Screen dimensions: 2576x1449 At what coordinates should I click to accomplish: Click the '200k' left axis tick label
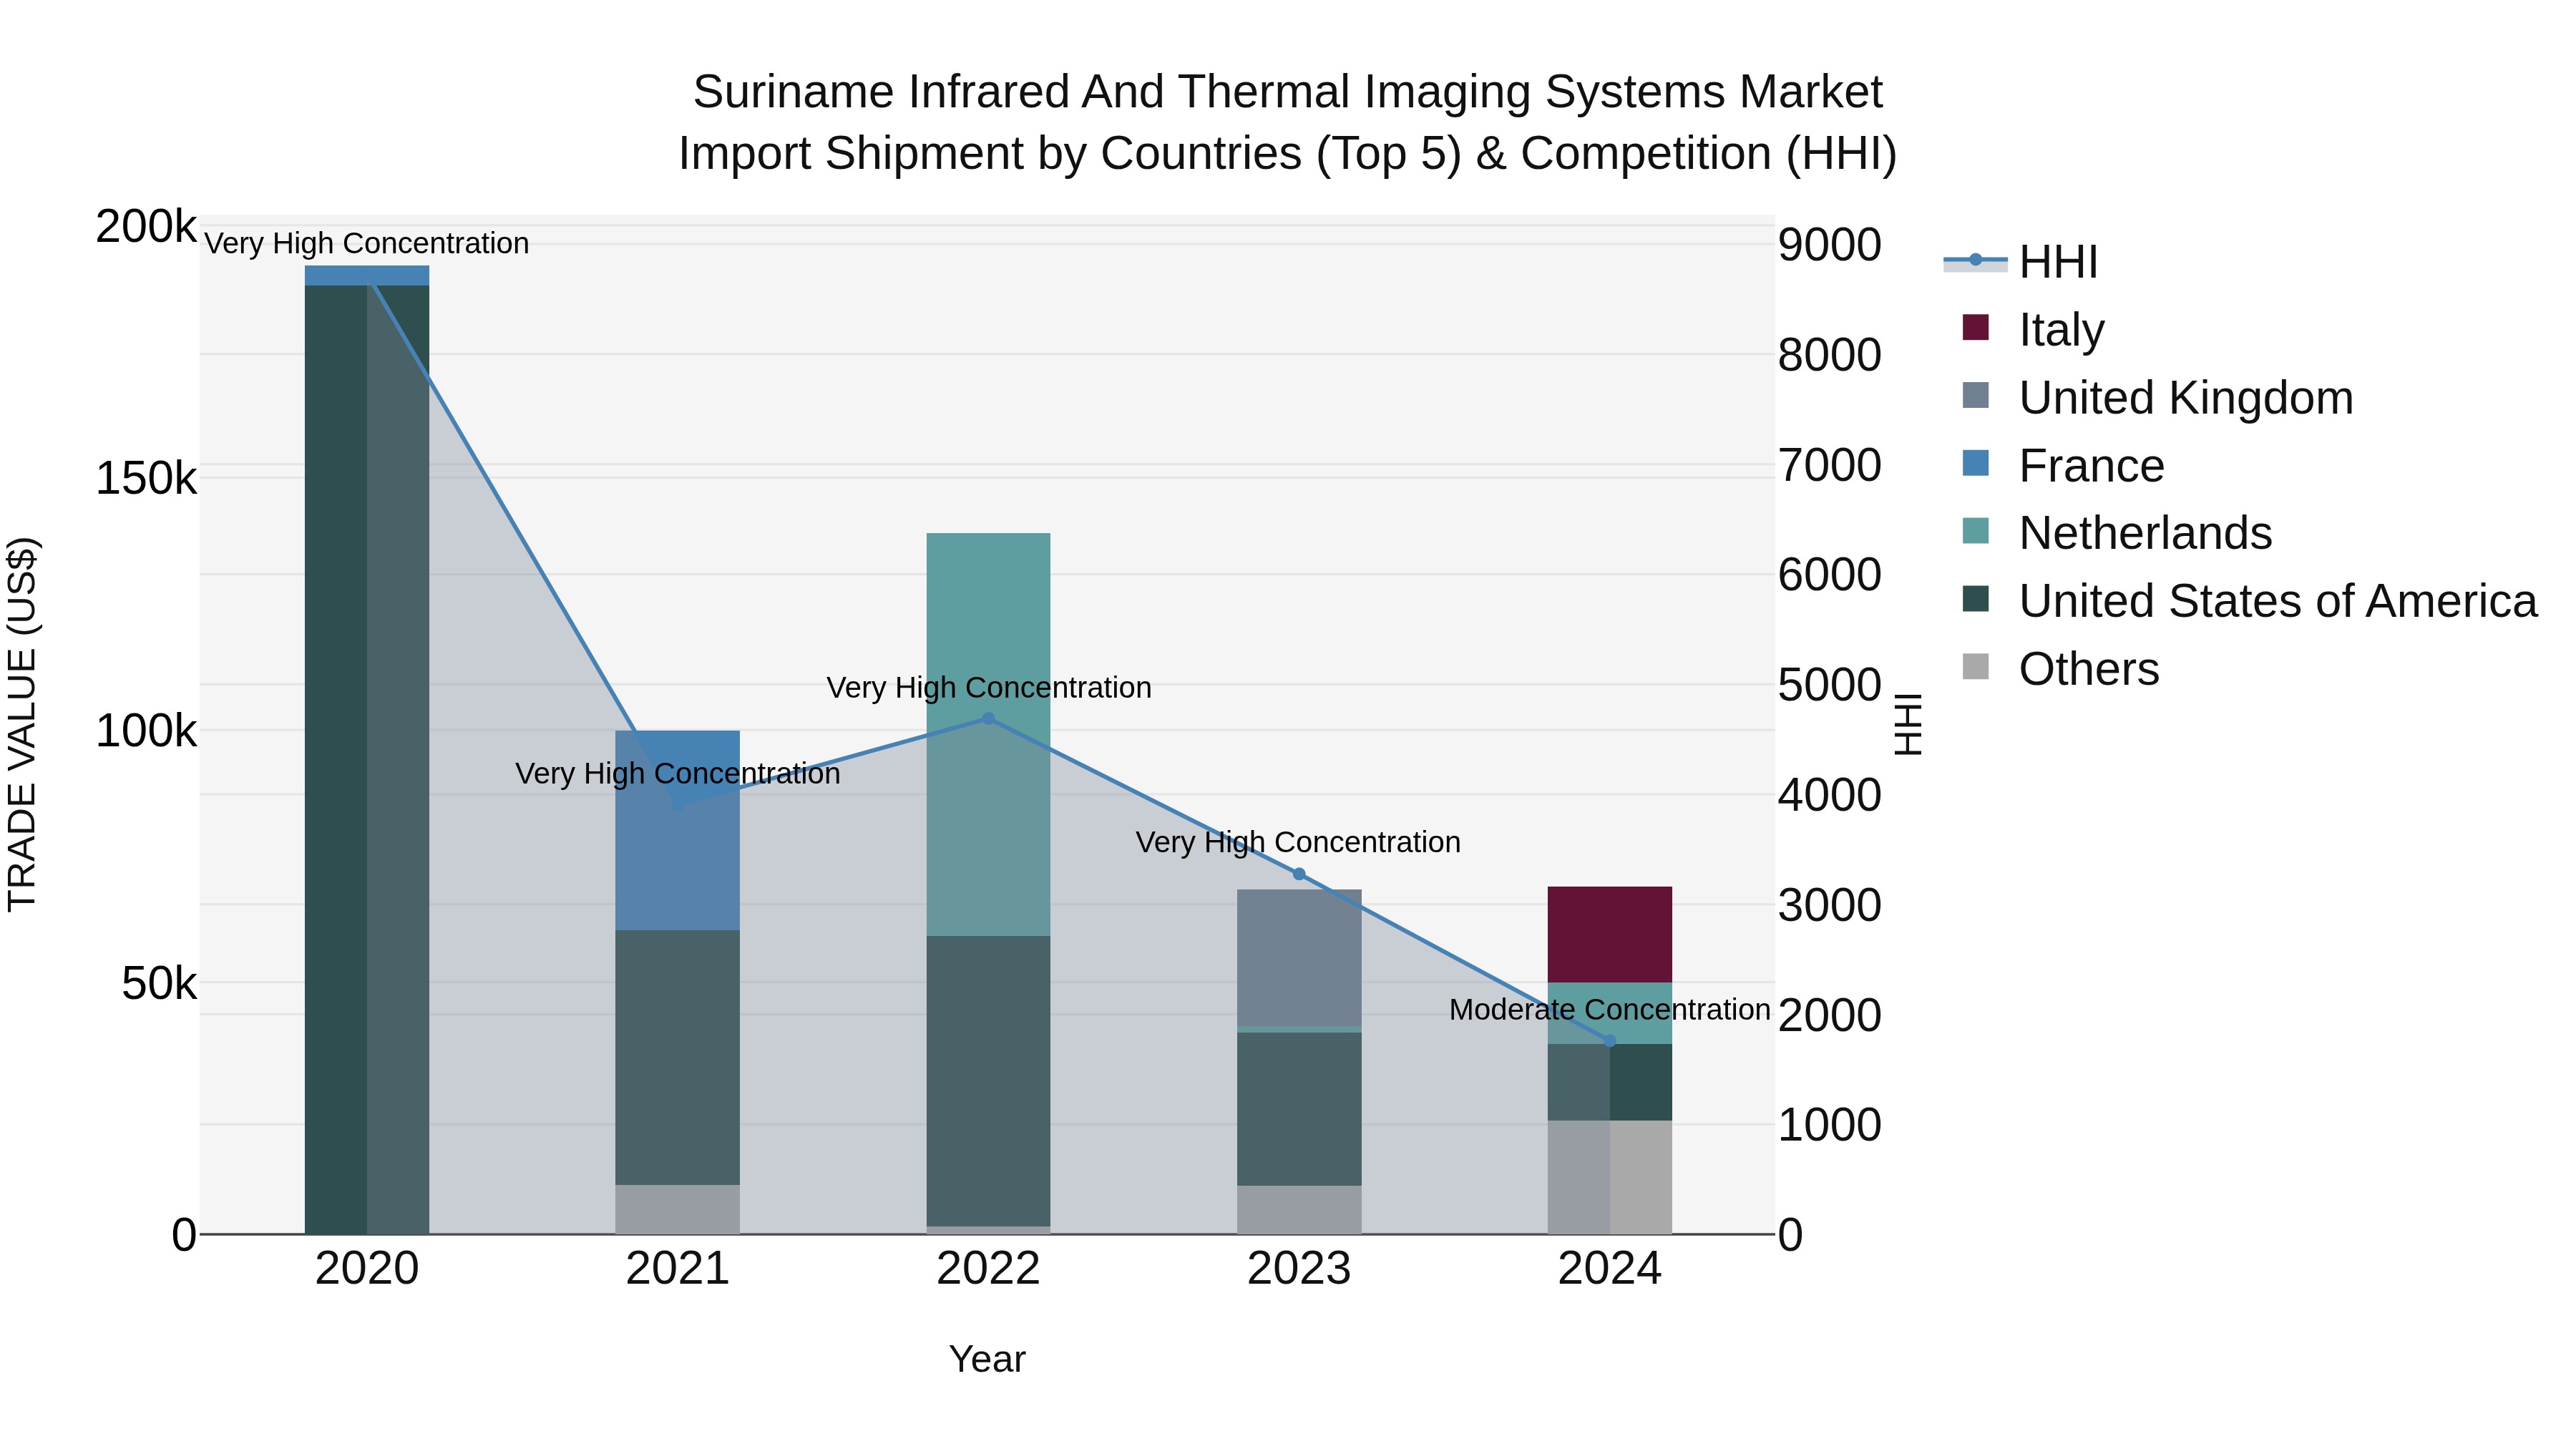[x=146, y=226]
